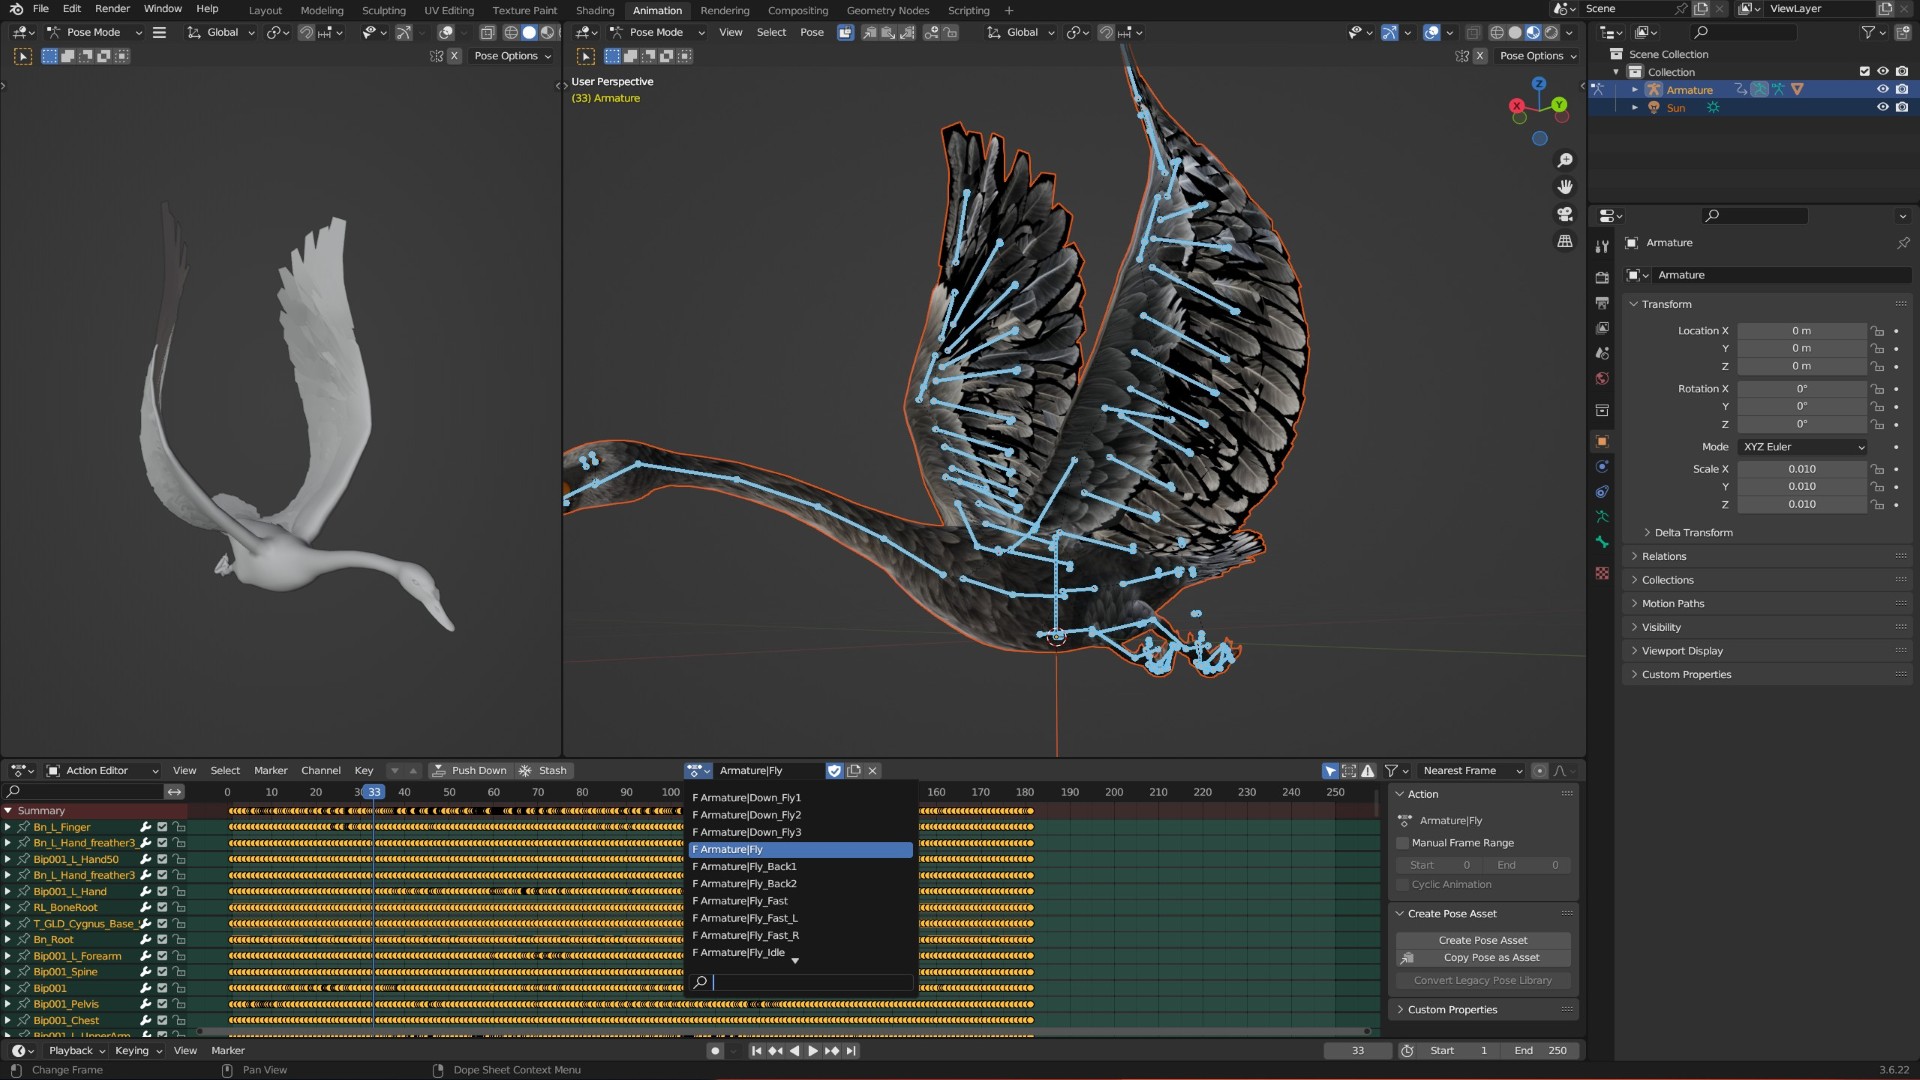Click Copy Pose as Asset button
The image size is (1920, 1080).
1483,958
